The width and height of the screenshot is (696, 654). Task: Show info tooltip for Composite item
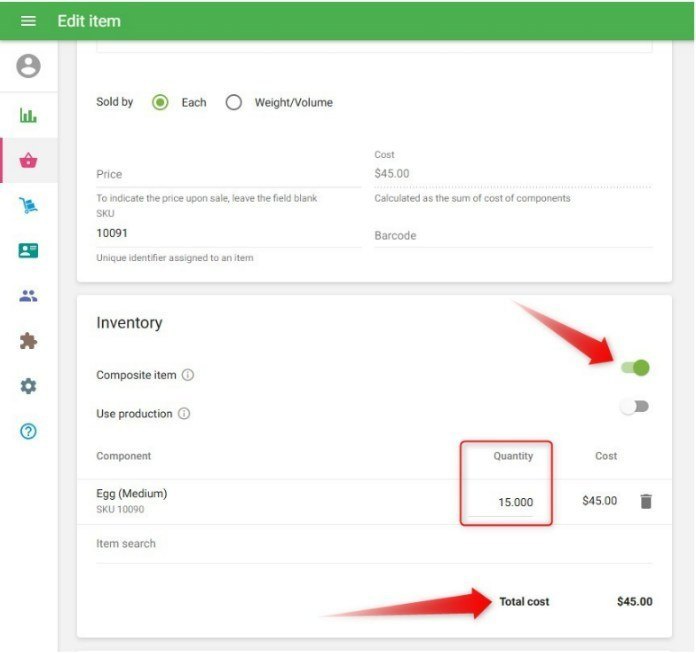pos(188,376)
